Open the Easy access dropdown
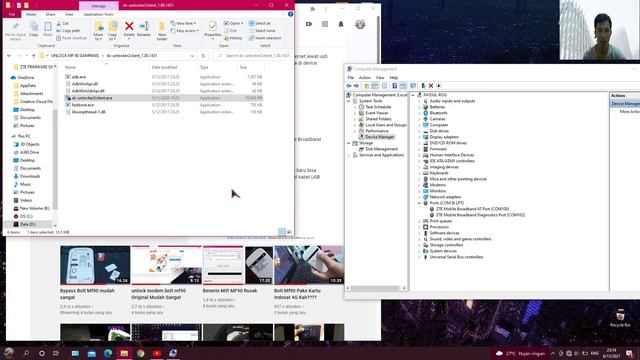 185,31
